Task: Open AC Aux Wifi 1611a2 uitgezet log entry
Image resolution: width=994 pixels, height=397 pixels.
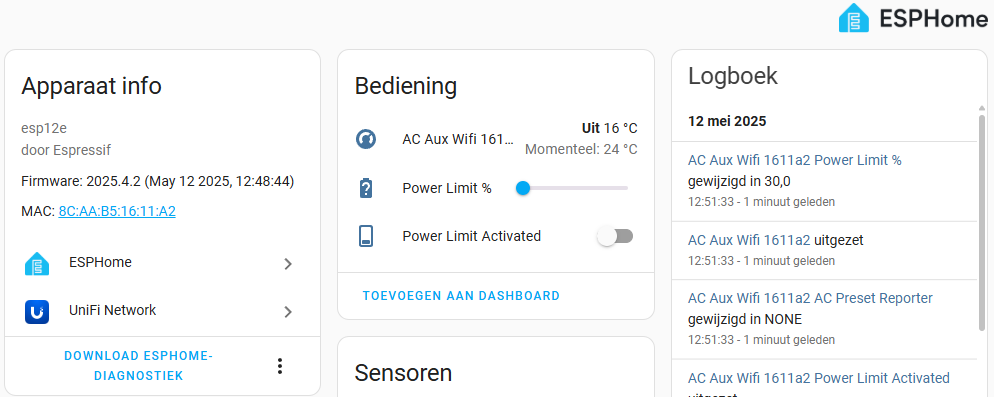Action: [749, 240]
